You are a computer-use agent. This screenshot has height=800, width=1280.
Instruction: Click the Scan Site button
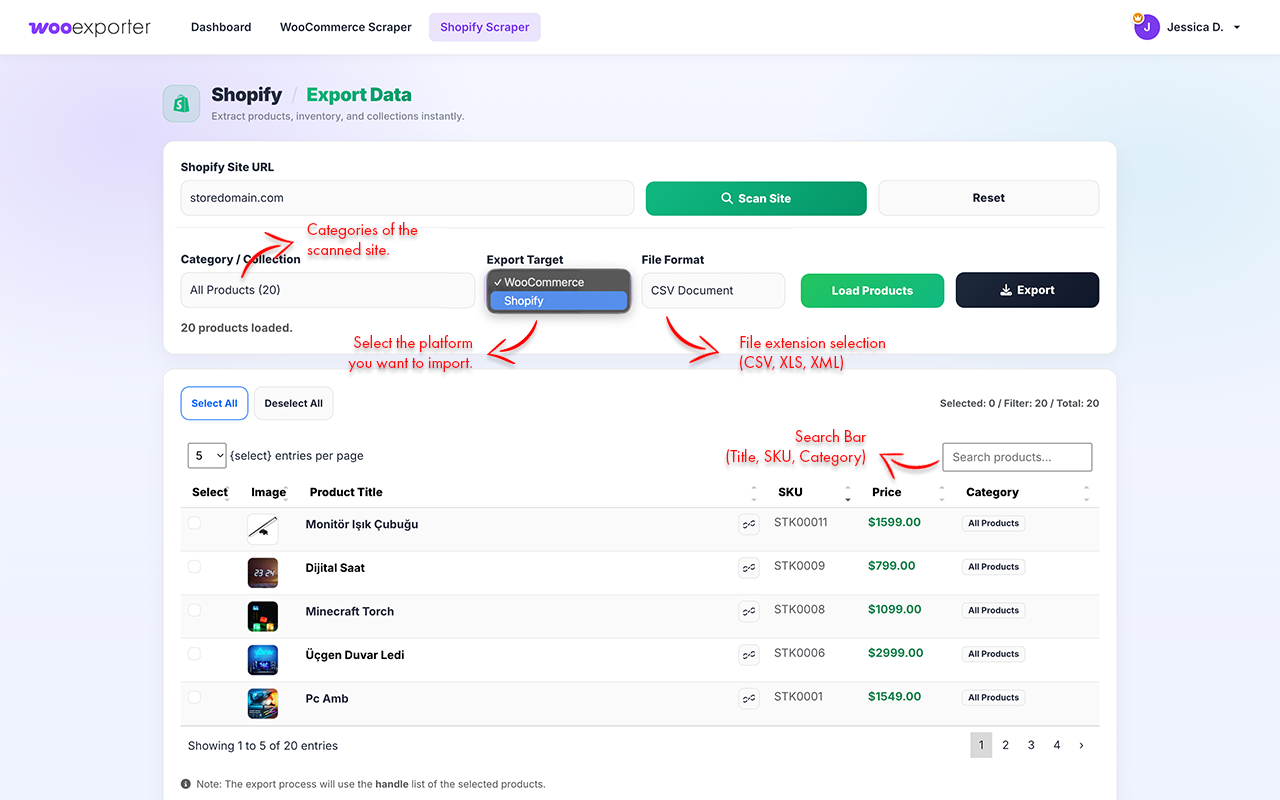coord(756,198)
